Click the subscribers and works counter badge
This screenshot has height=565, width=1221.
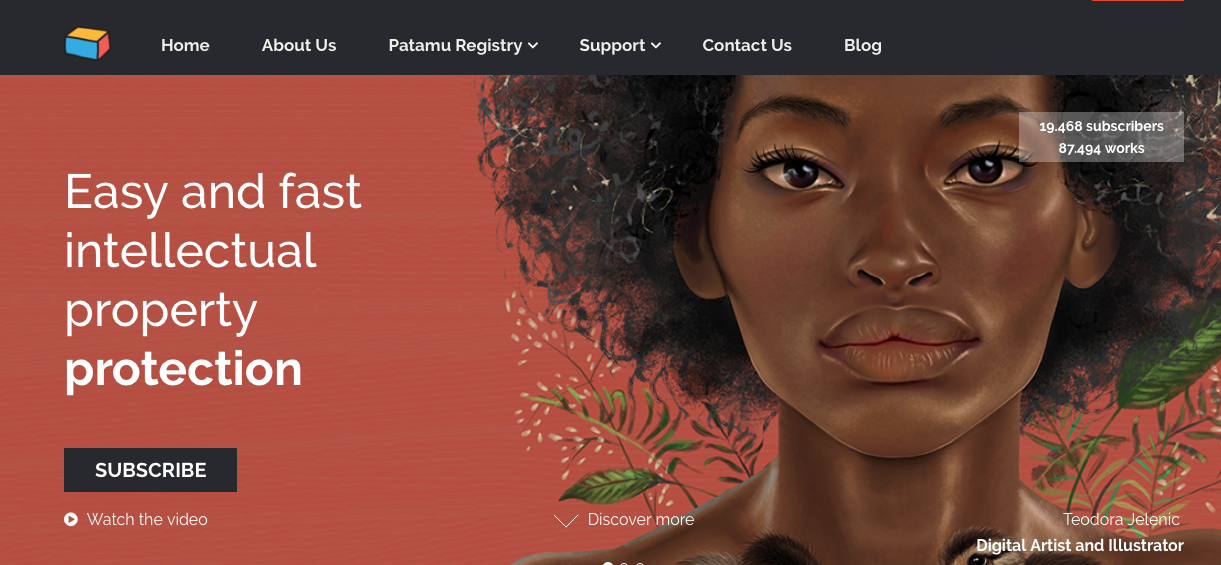1101,137
